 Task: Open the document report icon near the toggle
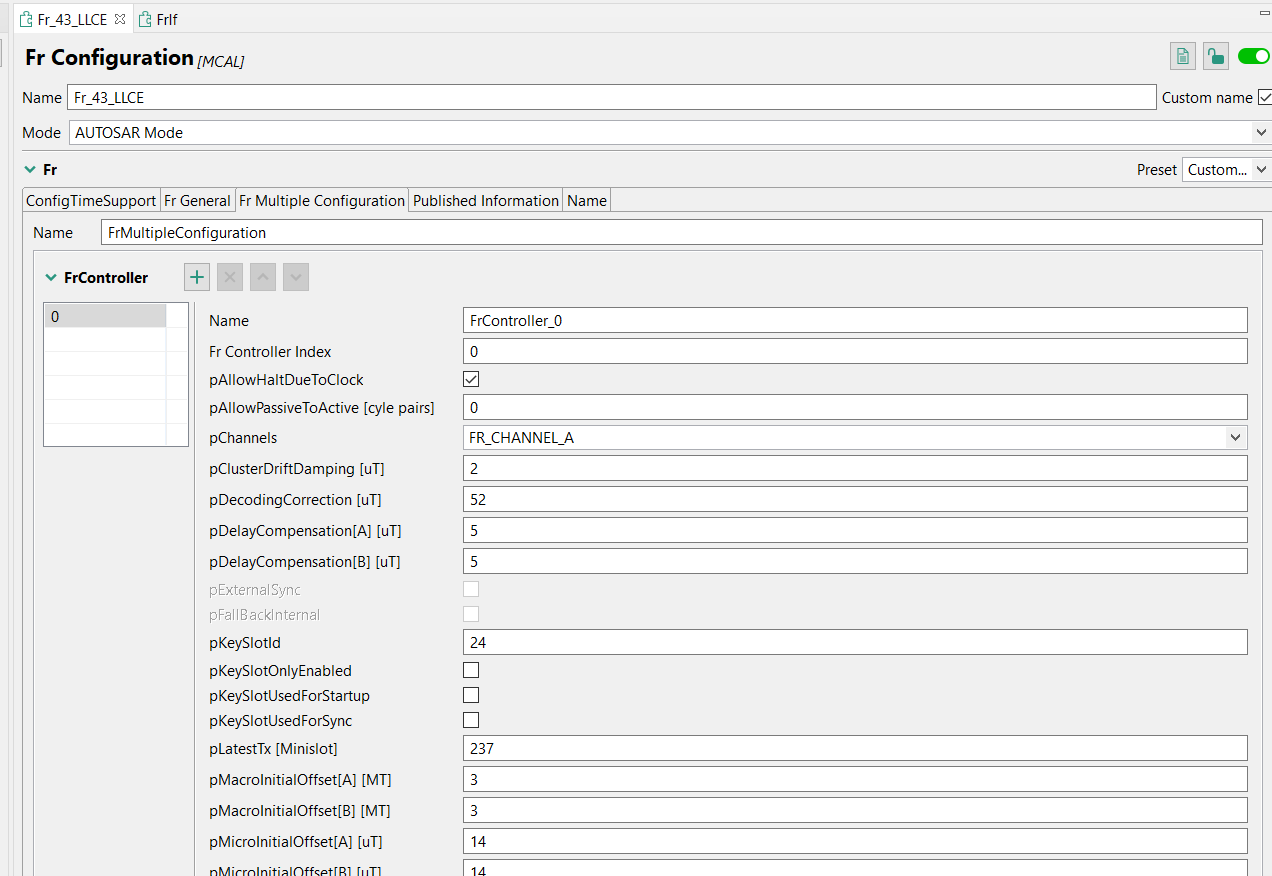(1182, 56)
